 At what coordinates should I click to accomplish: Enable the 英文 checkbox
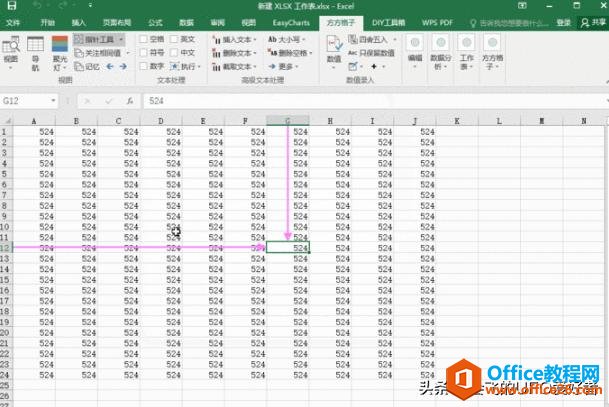[174, 39]
